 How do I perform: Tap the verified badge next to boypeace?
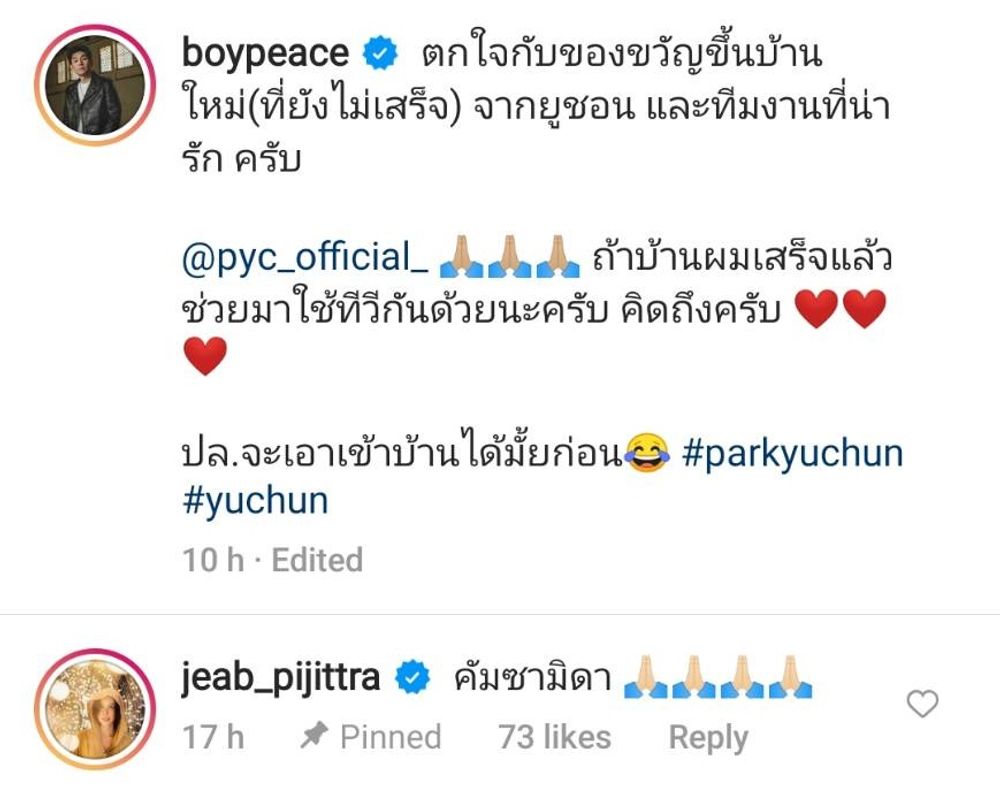click(380, 54)
